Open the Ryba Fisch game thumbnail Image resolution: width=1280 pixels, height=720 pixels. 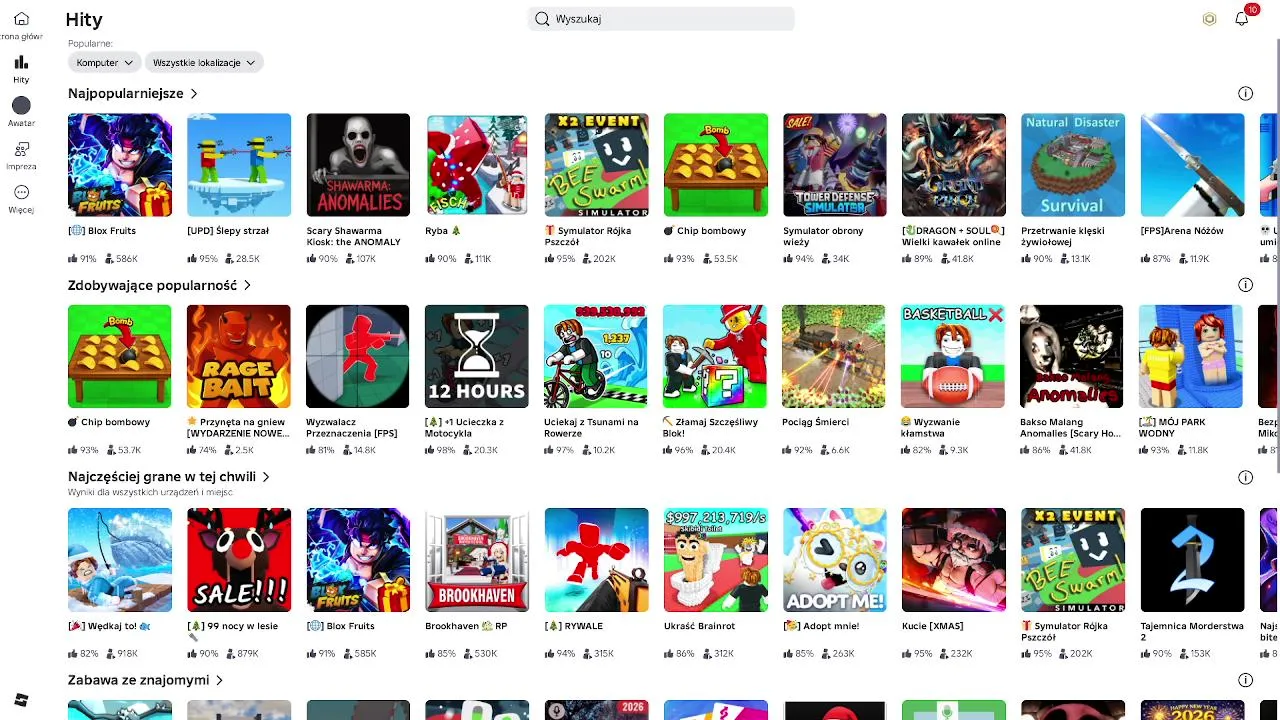pyautogui.click(x=477, y=165)
